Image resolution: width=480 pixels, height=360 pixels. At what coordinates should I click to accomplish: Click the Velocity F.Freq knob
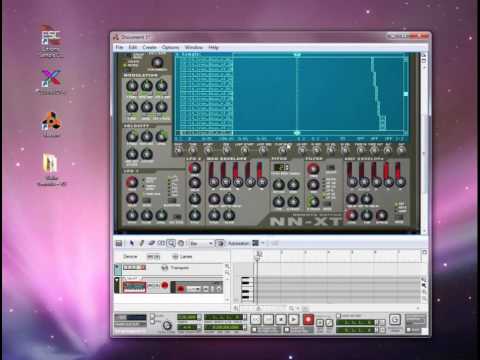(132, 136)
